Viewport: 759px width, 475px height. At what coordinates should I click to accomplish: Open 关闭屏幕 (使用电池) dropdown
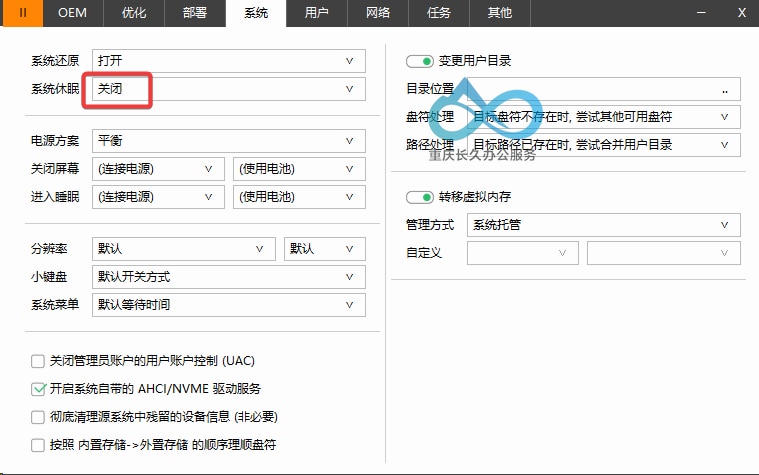299,169
